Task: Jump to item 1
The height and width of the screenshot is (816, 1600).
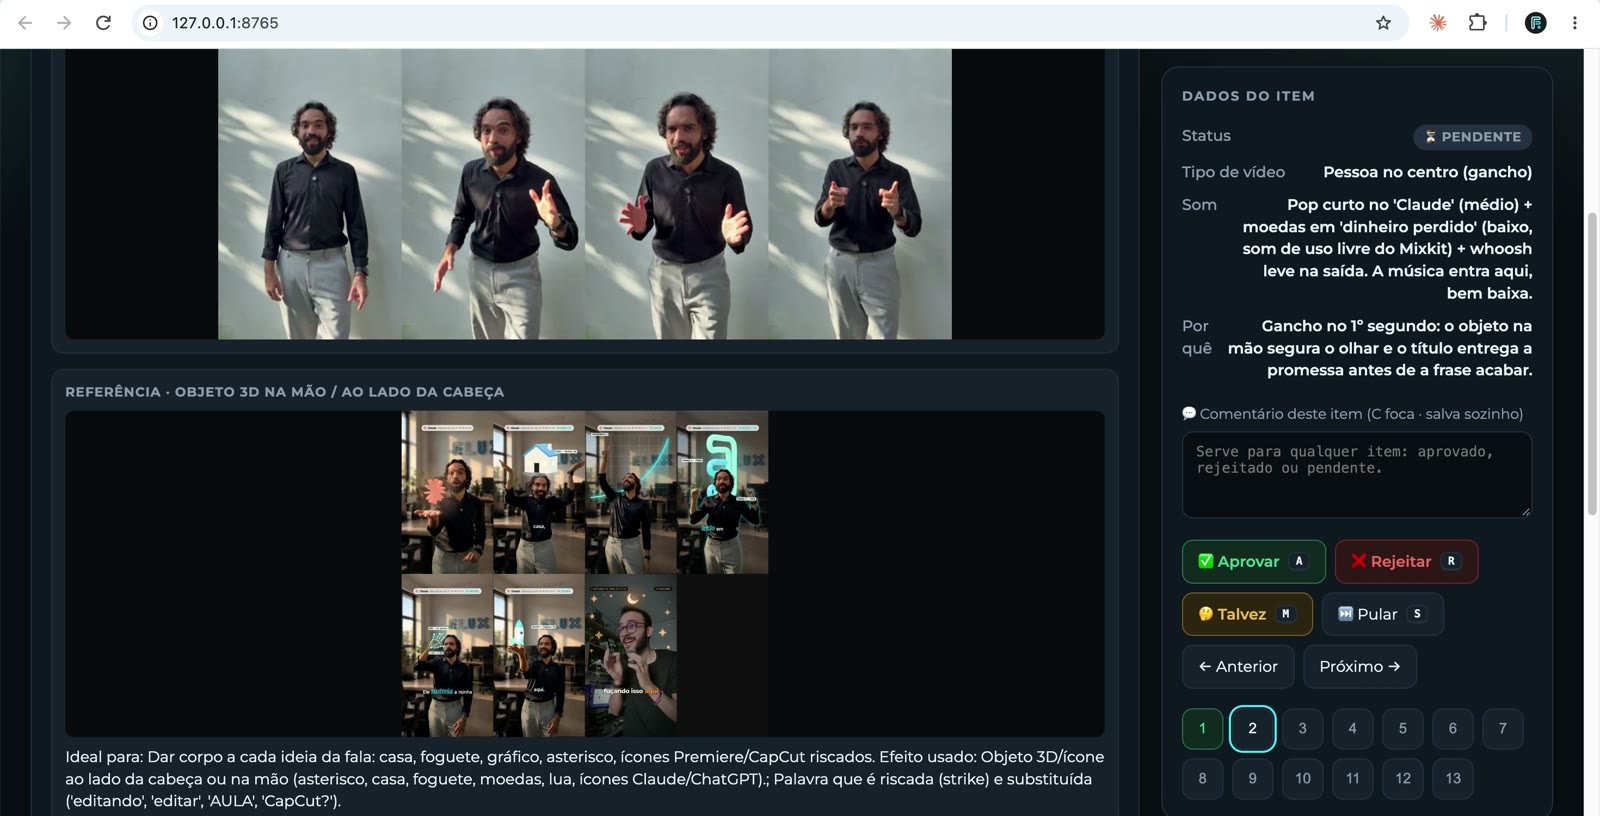Action: [1202, 729]
